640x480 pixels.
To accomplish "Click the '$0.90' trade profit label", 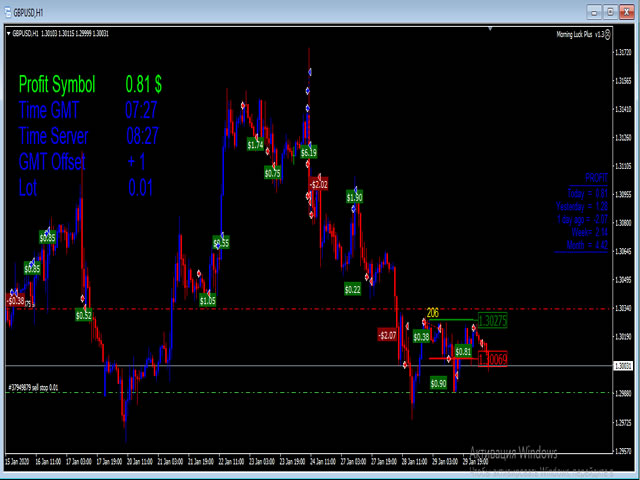I will point(438,384).
